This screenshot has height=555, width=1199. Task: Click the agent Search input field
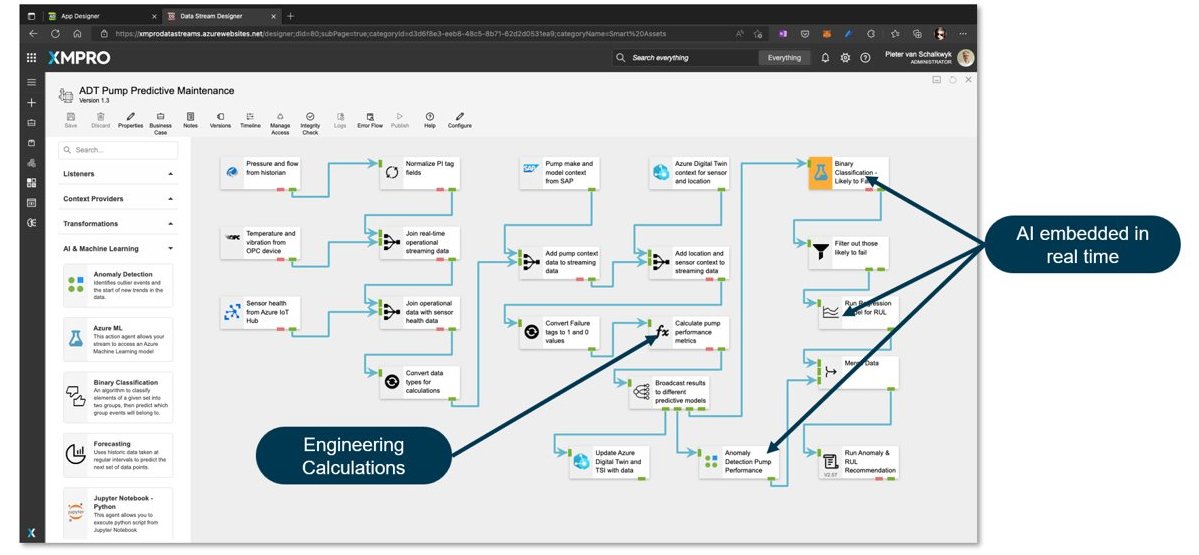click(x=118, y=150)
